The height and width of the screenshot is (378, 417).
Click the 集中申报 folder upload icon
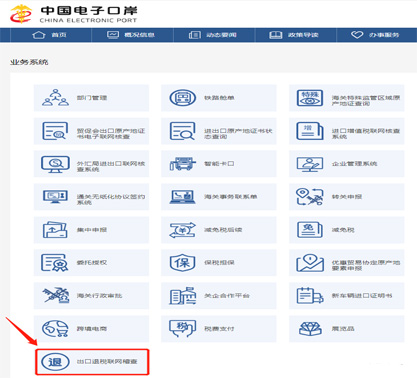[x=55, y=230]
